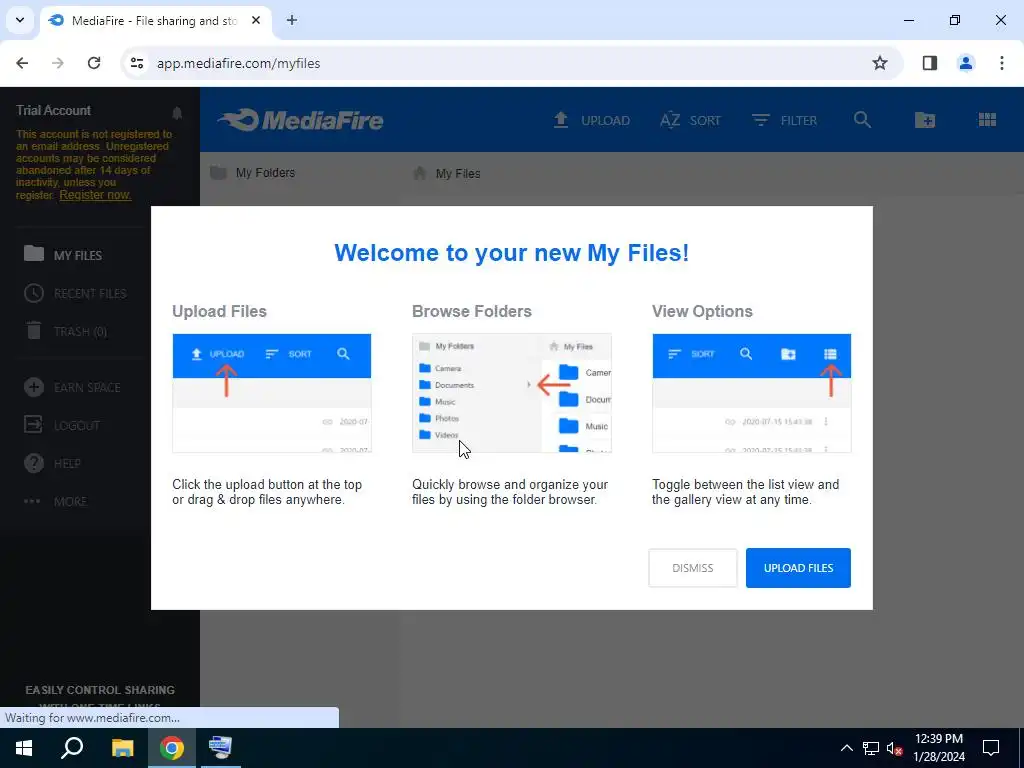Click the Earn Space plus icon
Image resolution: width=1024 pixels, height=768 pixels.
click(x=34, y=387)
